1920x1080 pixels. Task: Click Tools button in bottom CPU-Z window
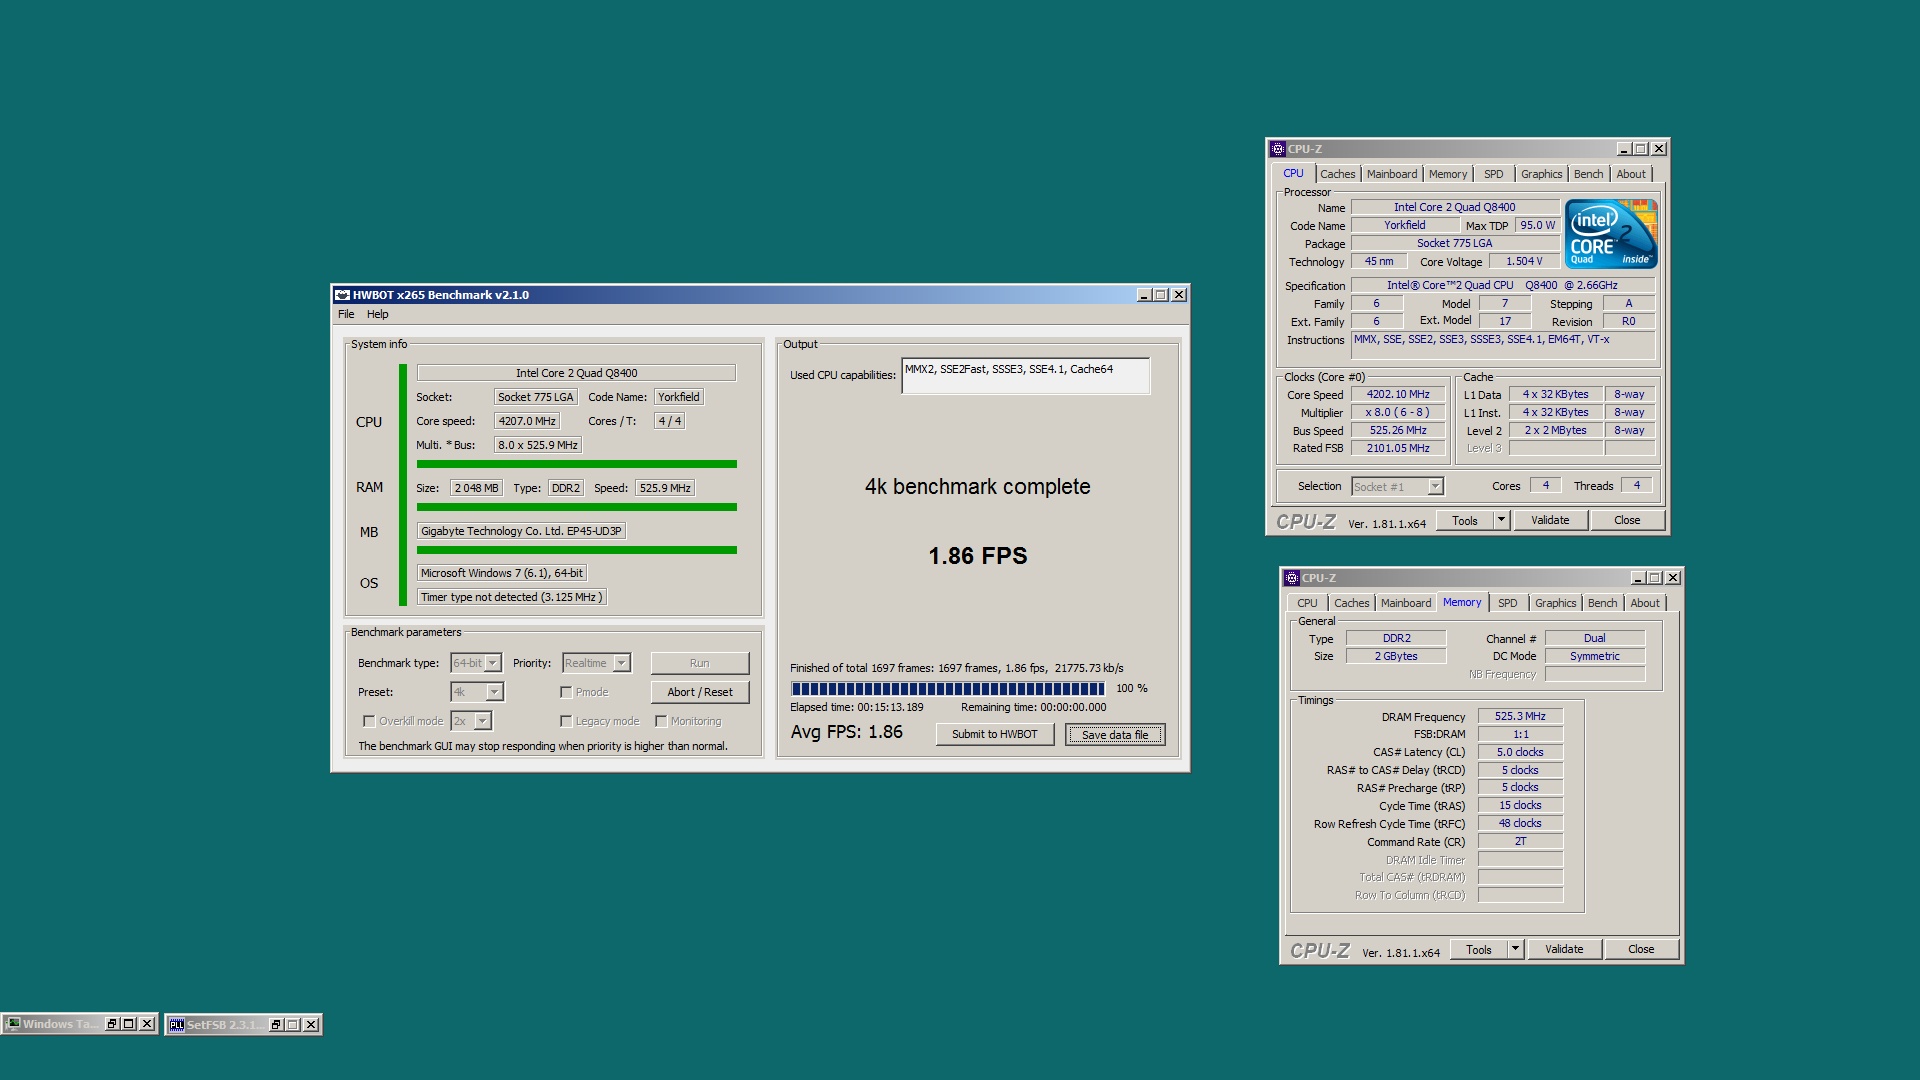click(x=1479, y=949)
